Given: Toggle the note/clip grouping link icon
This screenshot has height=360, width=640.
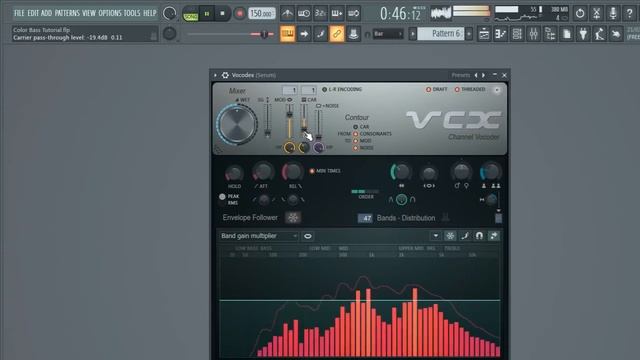Looking at the screenshot, I should click(337, 34).
